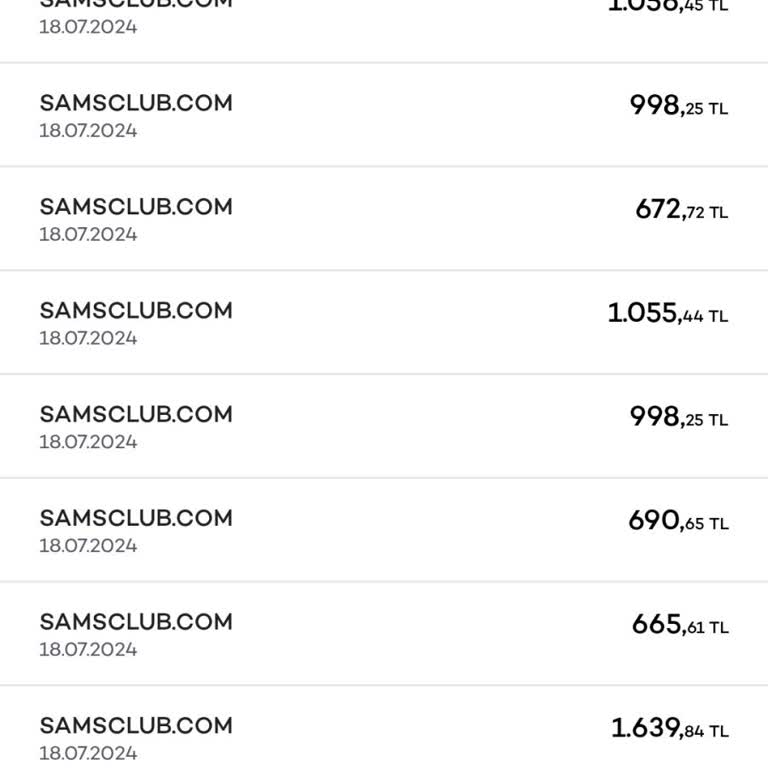
Task: Tap the 18.07.2024 date on 1.055,44 TL row
Action: click(x=88, y=339)
